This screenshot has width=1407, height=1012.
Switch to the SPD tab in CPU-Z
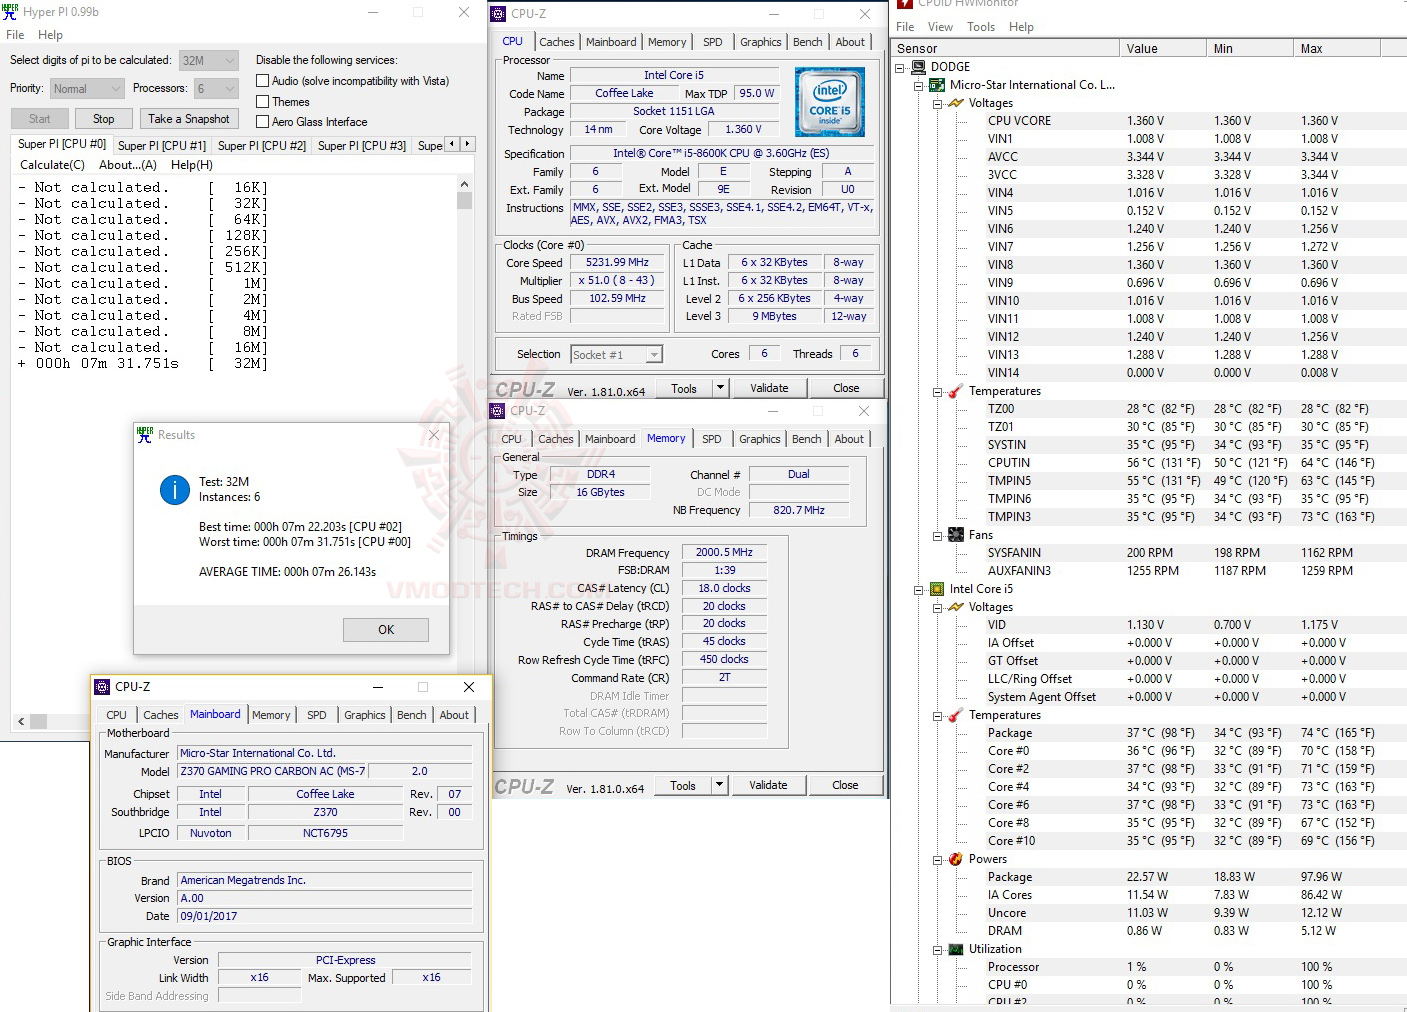(713, 41)
